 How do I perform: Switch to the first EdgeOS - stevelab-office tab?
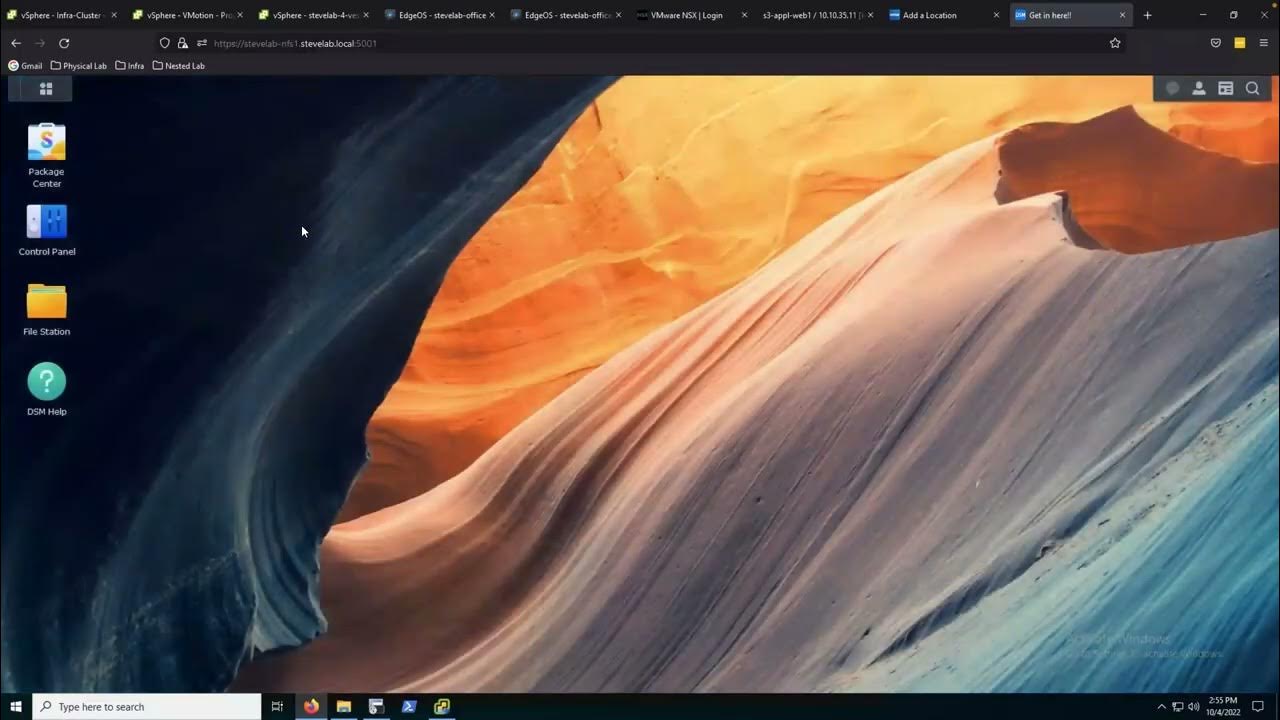[x=440, y=15]
